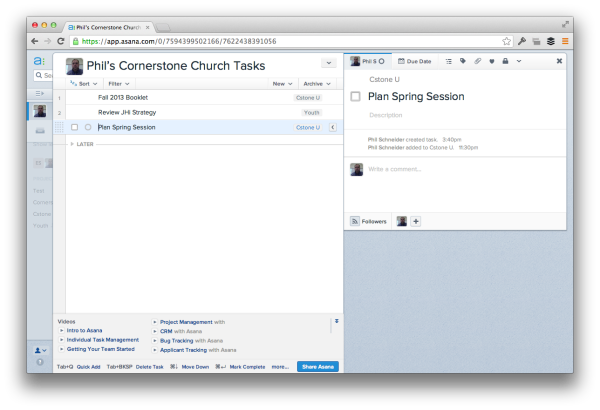Collapse details arrow on Plan Spring Session row
Screen dimensions: 600x410
(333, 127)
